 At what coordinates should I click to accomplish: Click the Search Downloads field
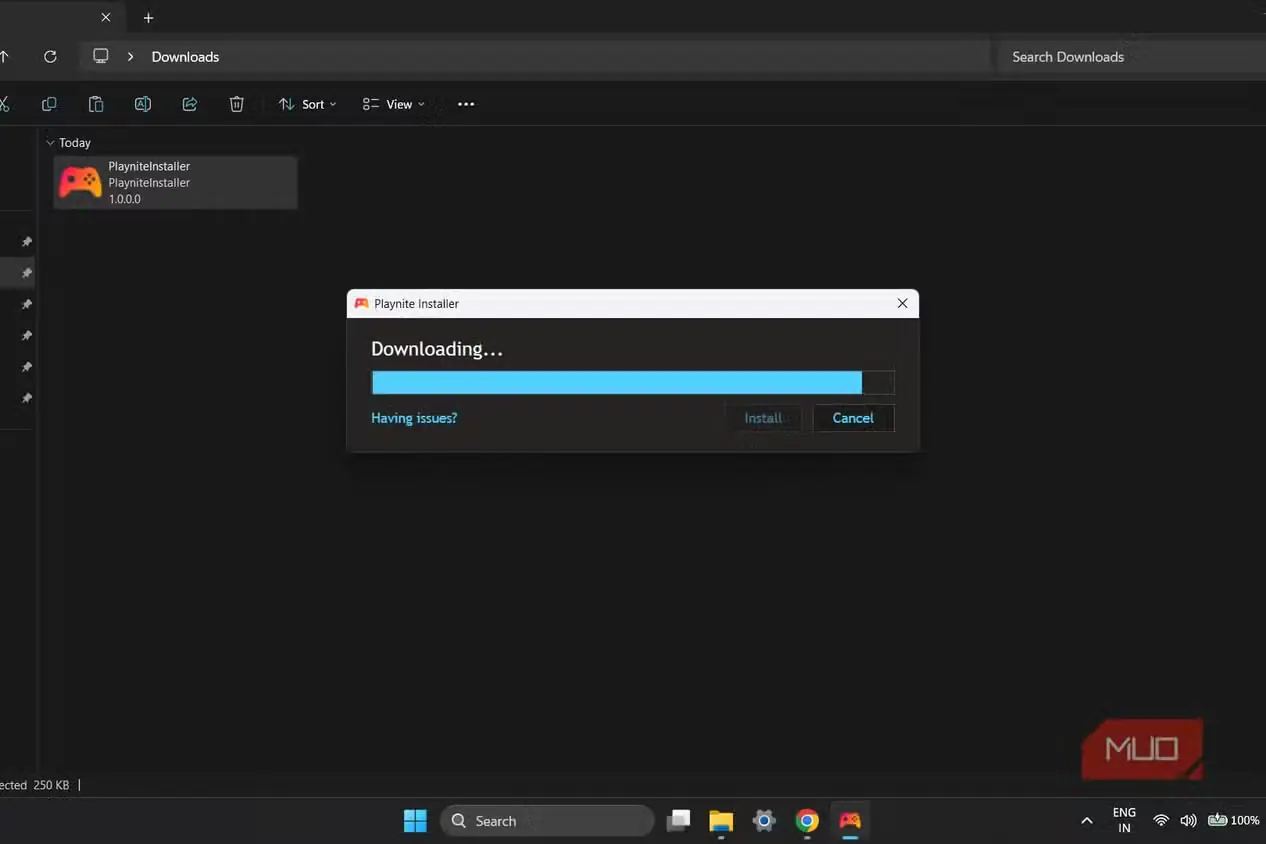[1132, 57]
